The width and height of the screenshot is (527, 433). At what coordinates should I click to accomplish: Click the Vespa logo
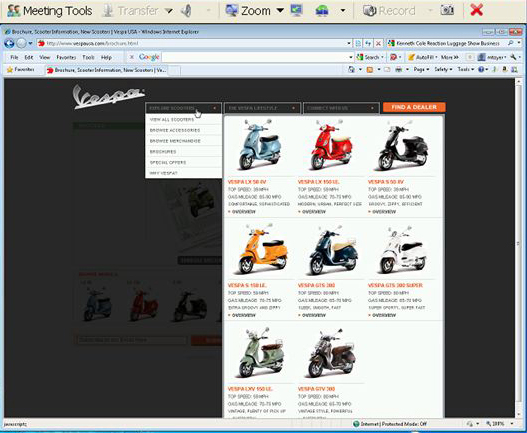(109, 97)
